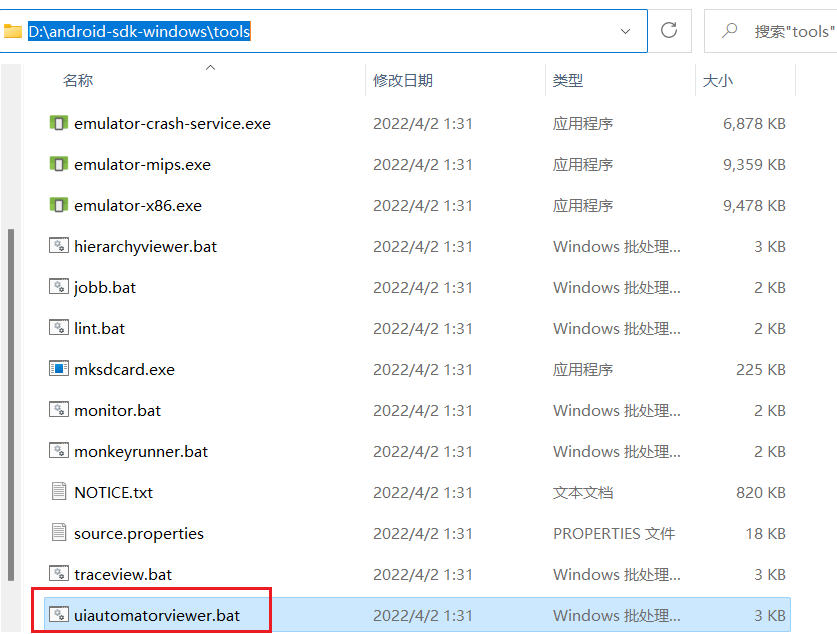Select file name jobb.bat
The width and height of the screenshot is (837, 634).
pyautogui.click(x=105, y=287)
